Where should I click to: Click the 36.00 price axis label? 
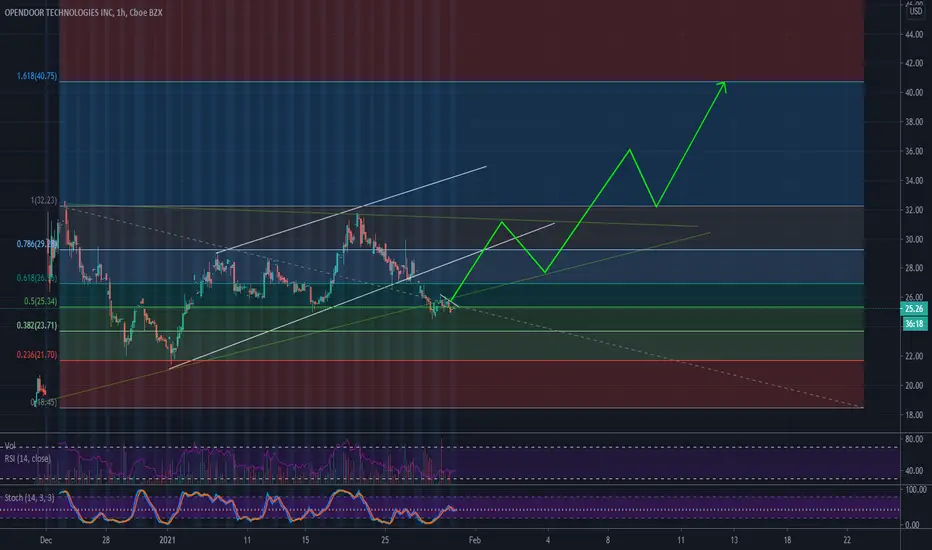pos(914,152)
